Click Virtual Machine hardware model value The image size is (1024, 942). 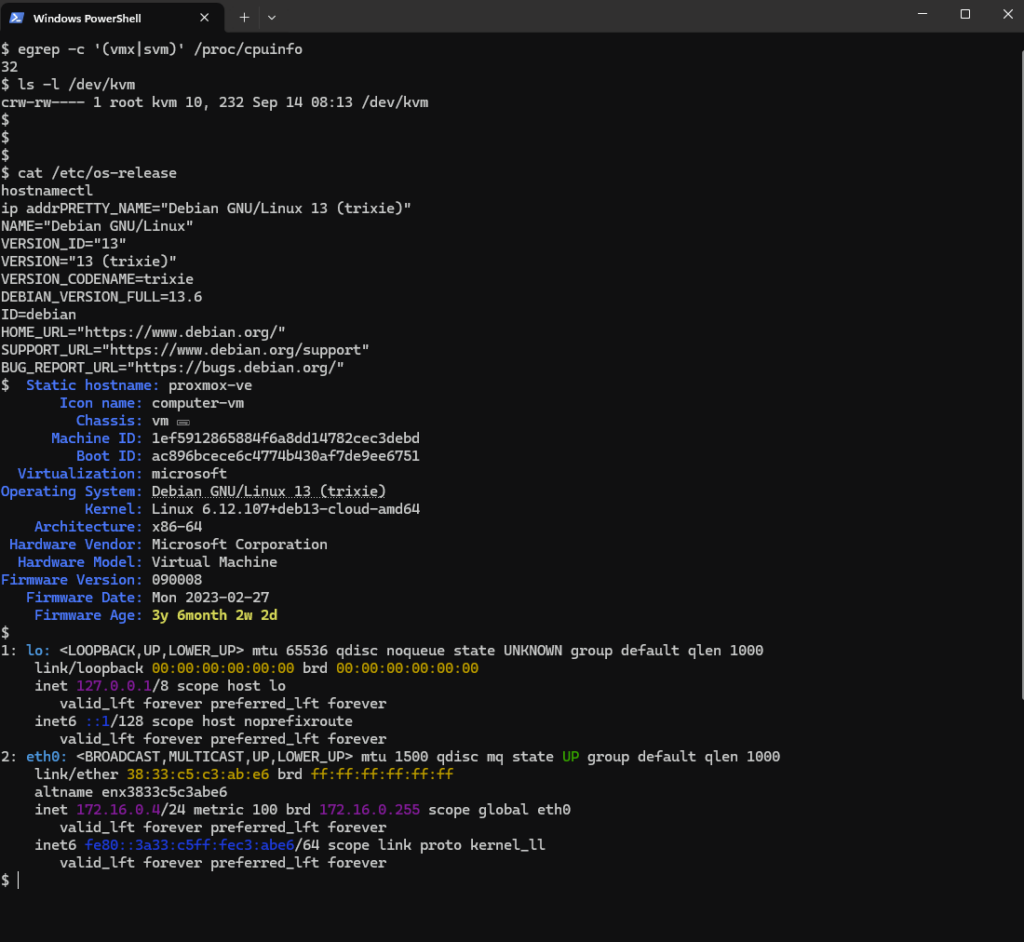pos(214,562)
